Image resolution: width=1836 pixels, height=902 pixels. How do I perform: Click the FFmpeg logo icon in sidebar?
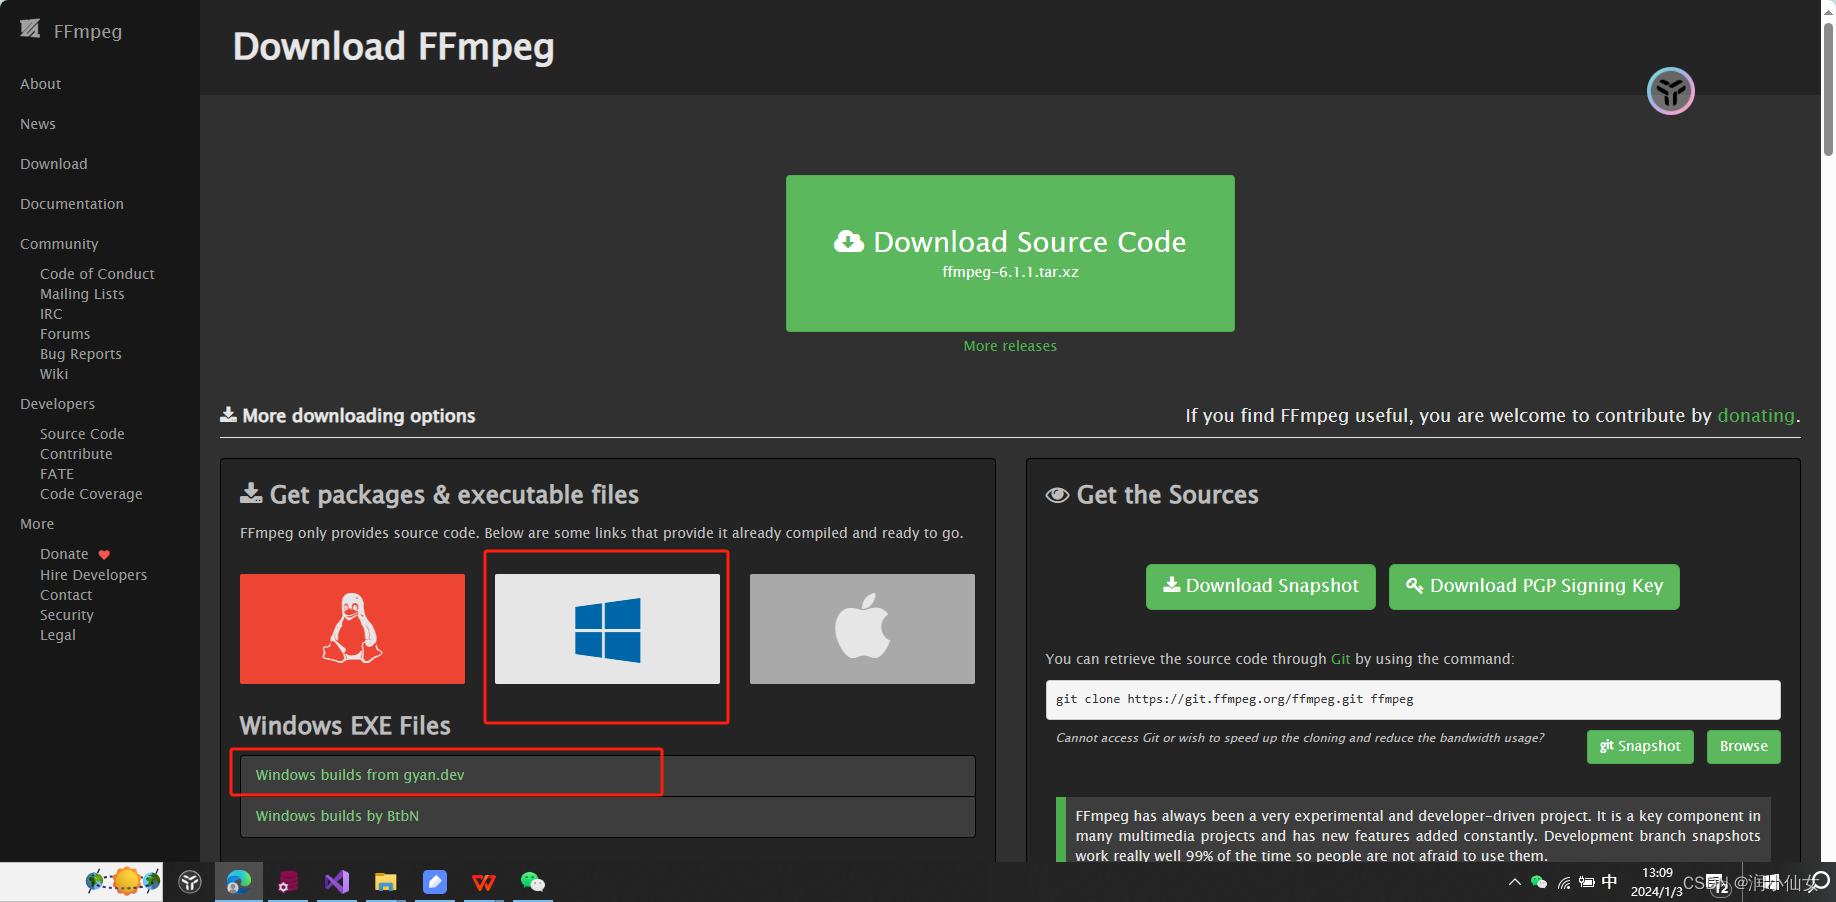pyautogui.click(x=30, y=29)
